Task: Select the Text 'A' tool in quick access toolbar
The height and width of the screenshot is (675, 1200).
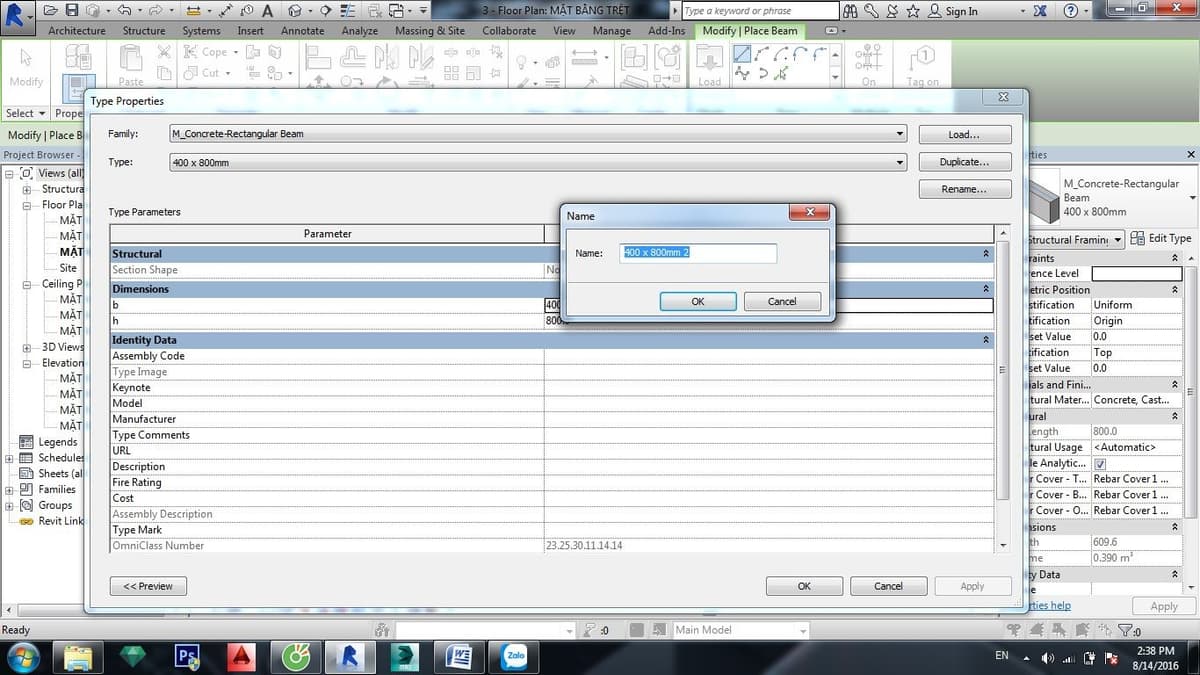Action: pyautogui.click(x=268, y=11)
